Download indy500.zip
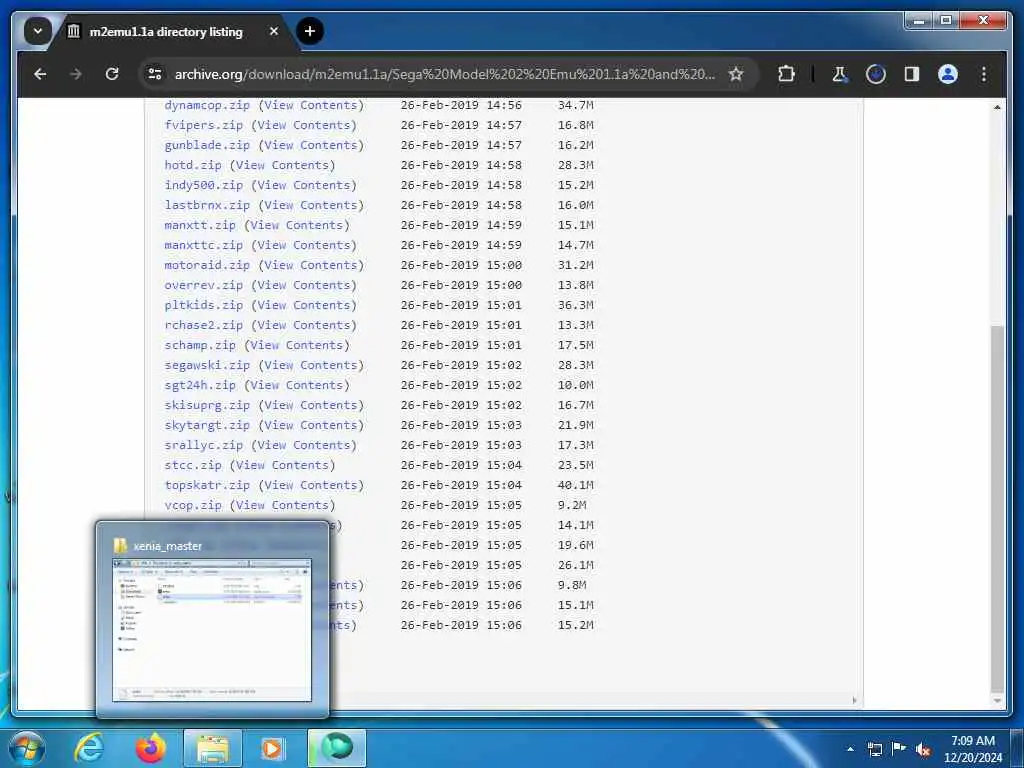The image size is (1024, 768). [203, 185]
